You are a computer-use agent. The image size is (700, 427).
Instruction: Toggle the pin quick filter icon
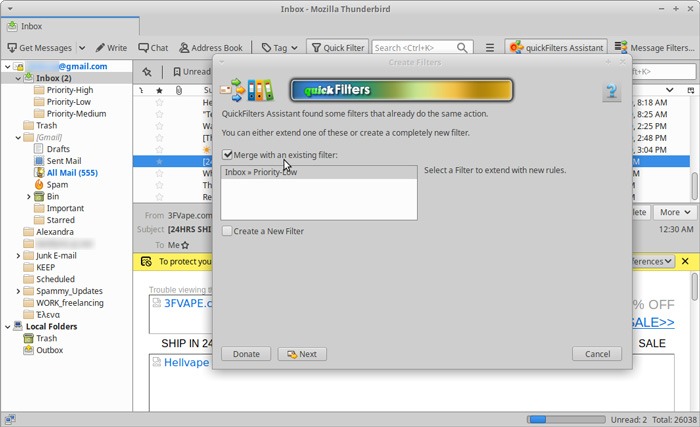coord(147,71)
